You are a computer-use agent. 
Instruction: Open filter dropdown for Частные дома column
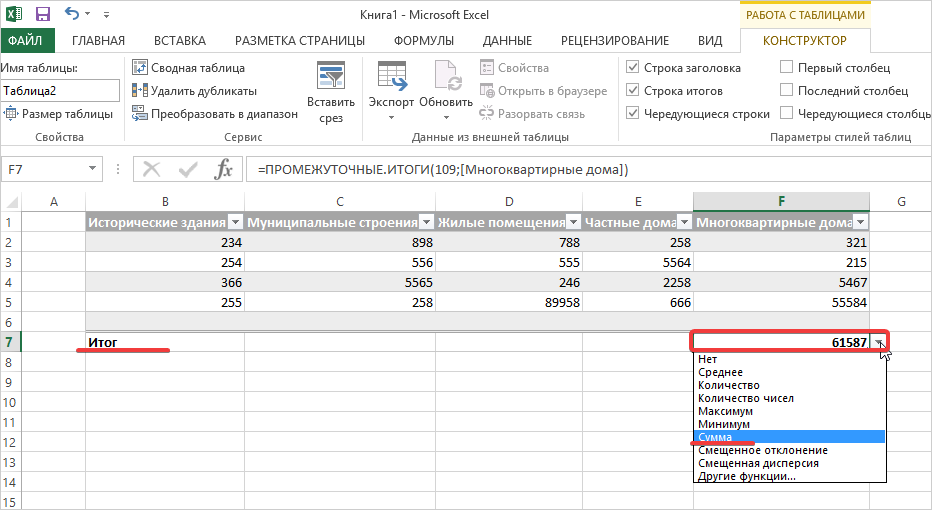[x=683, y=223]
